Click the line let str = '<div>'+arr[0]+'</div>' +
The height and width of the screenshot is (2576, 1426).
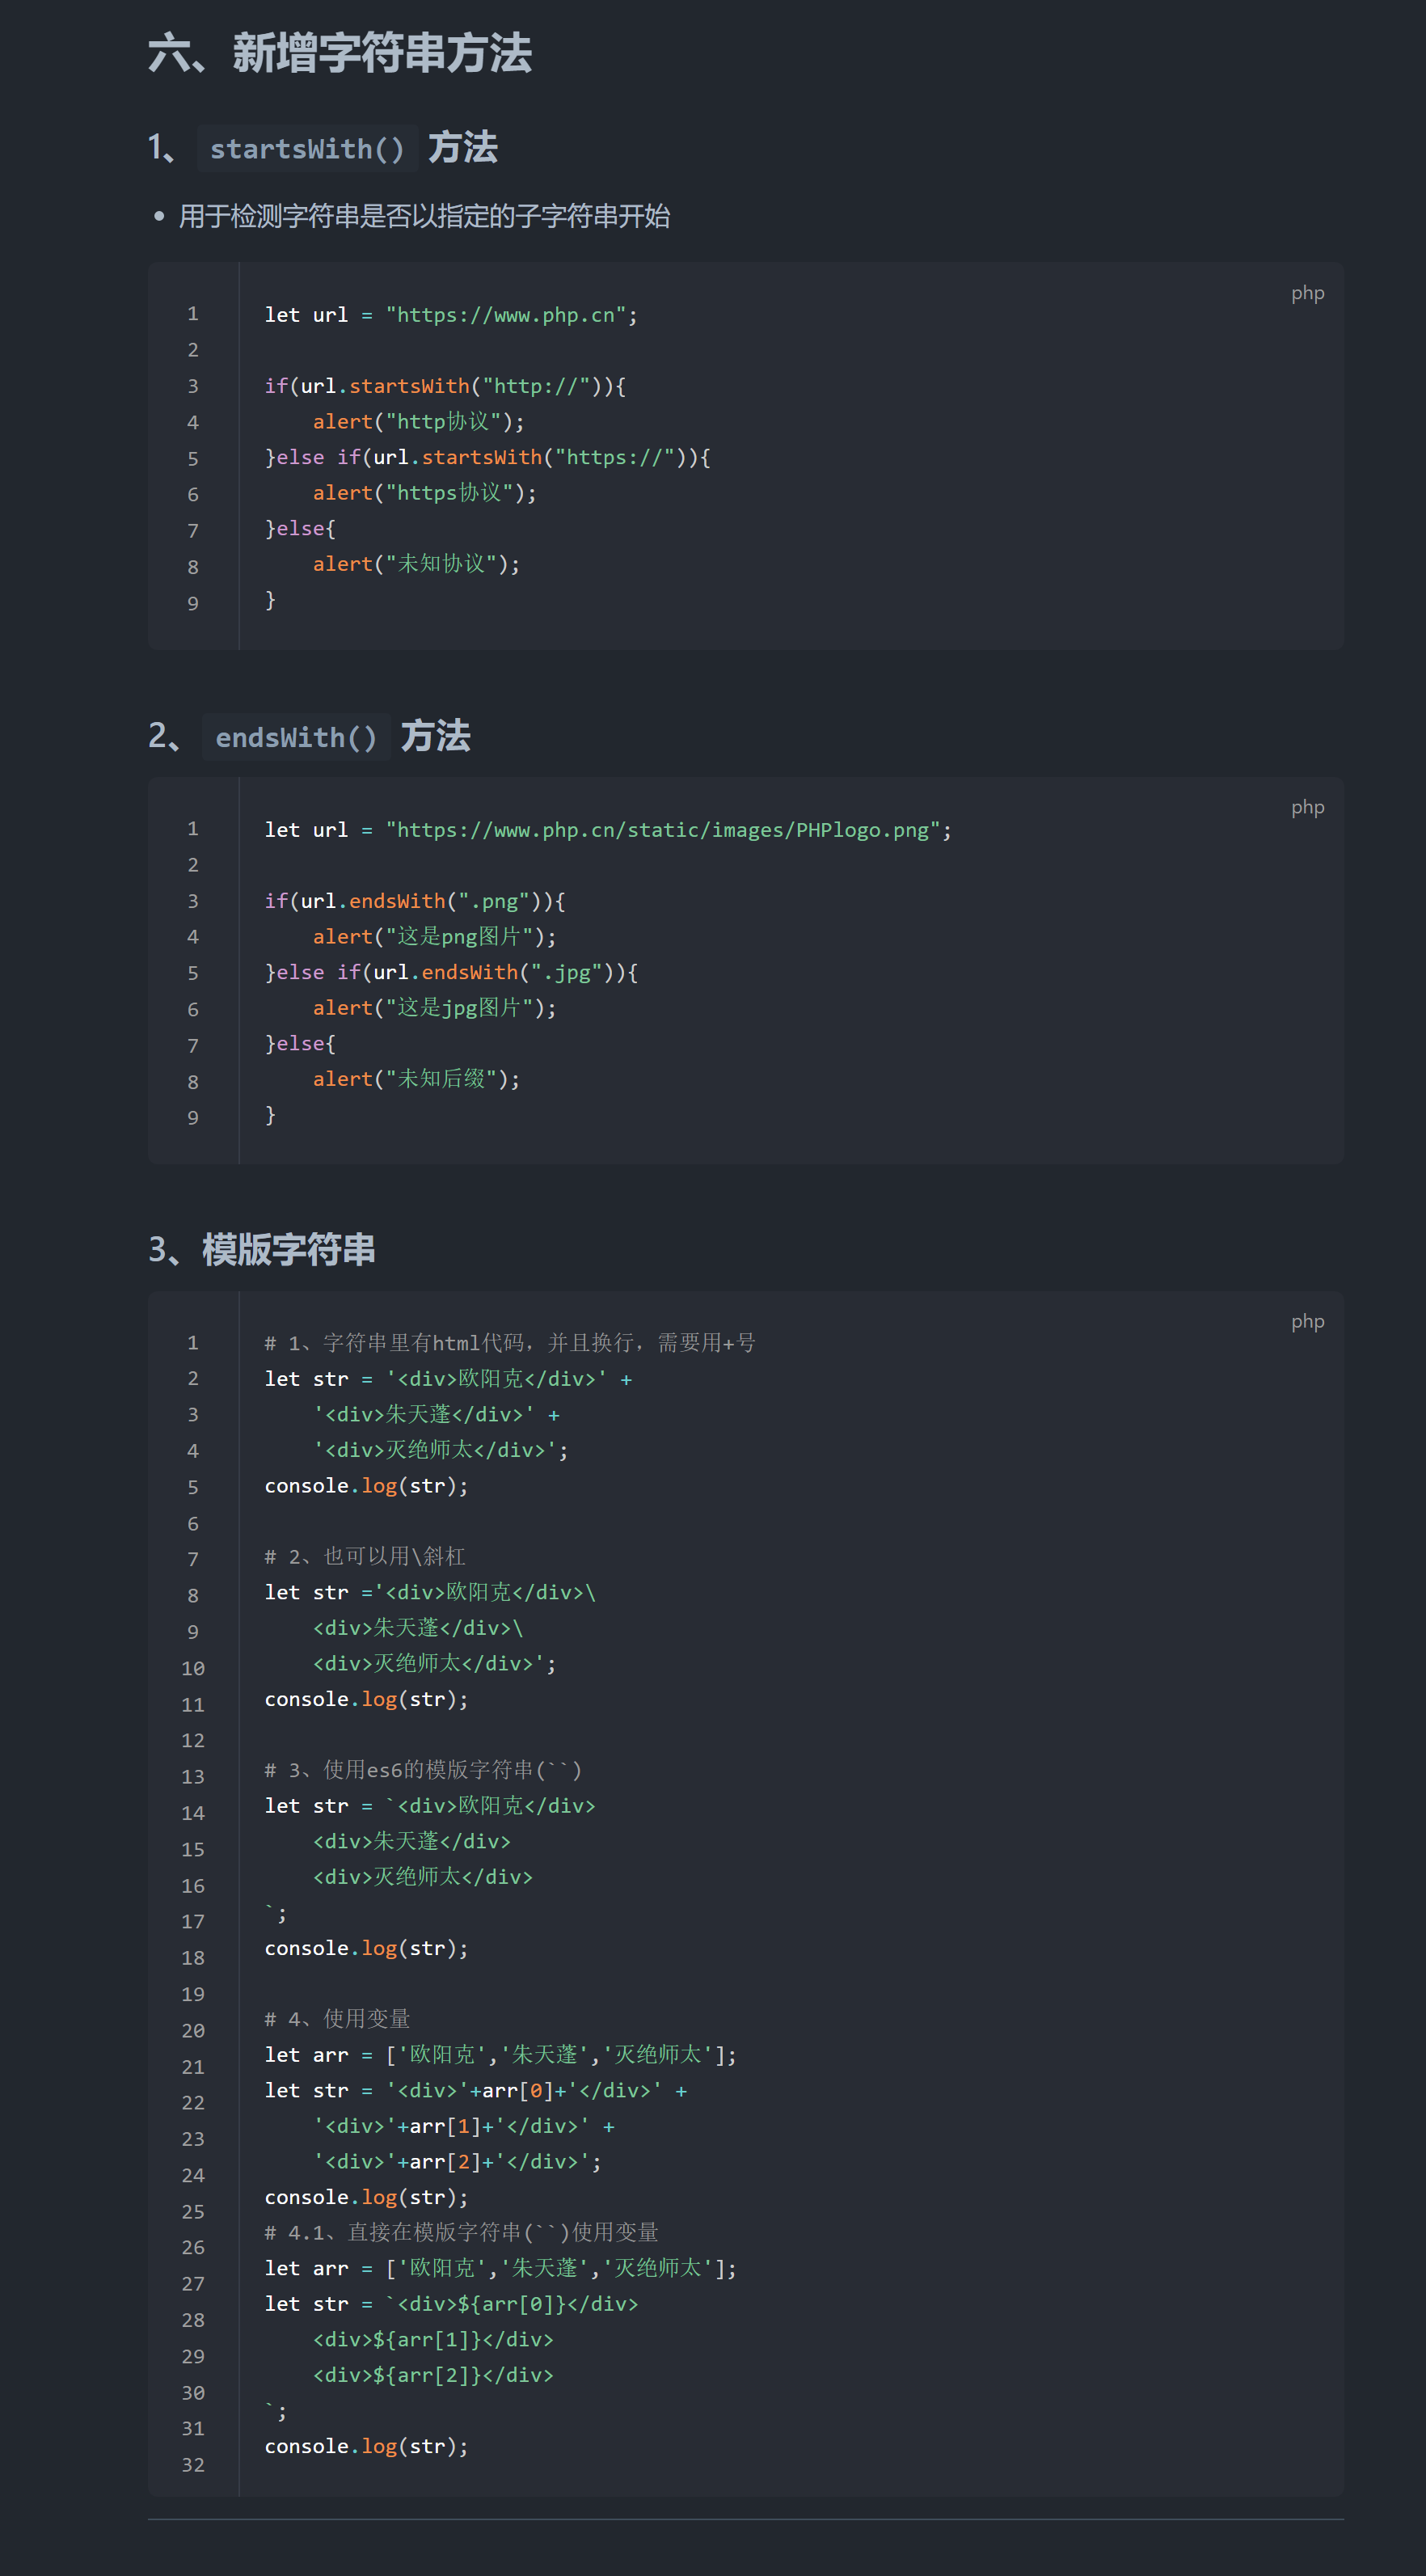point(476,2091)
